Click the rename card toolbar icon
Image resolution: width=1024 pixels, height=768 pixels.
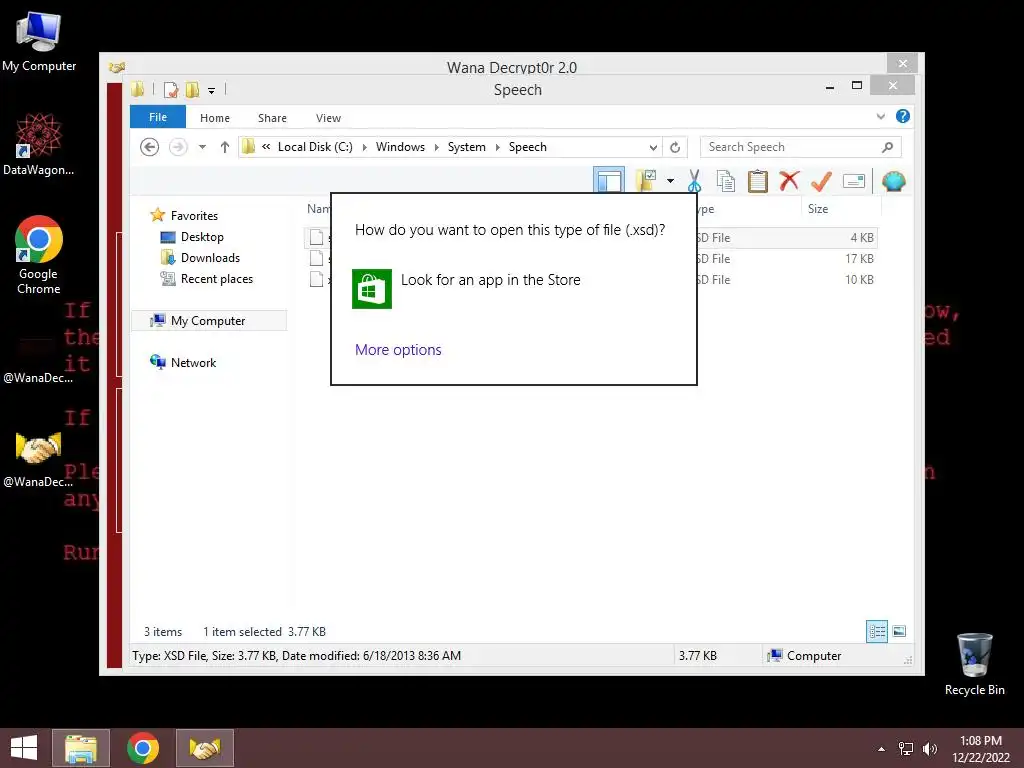tap(854, 180)
